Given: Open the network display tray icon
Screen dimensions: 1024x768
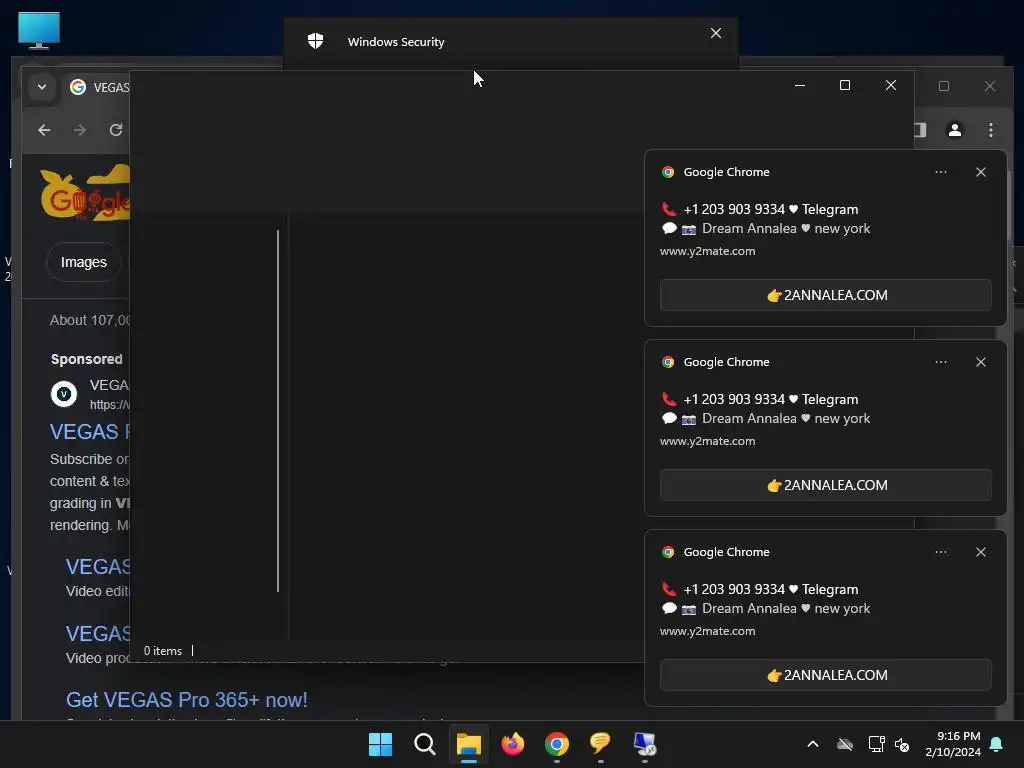Looking at the screenshot, I should coord(876,744).
